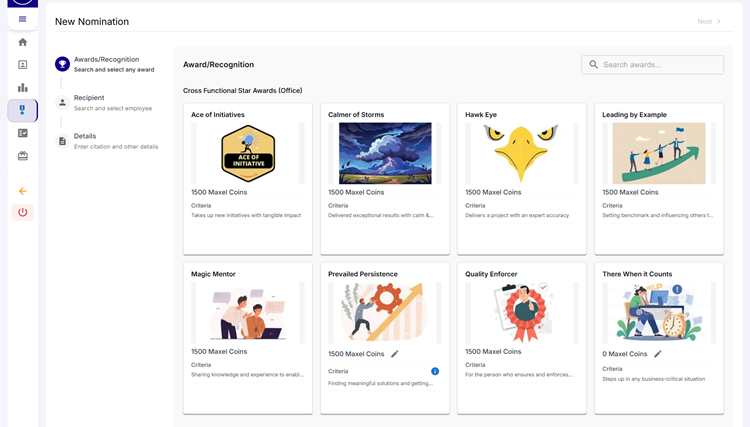Select the Calmer of Storms image
The image size is (750, 427).
pos(385,153)
